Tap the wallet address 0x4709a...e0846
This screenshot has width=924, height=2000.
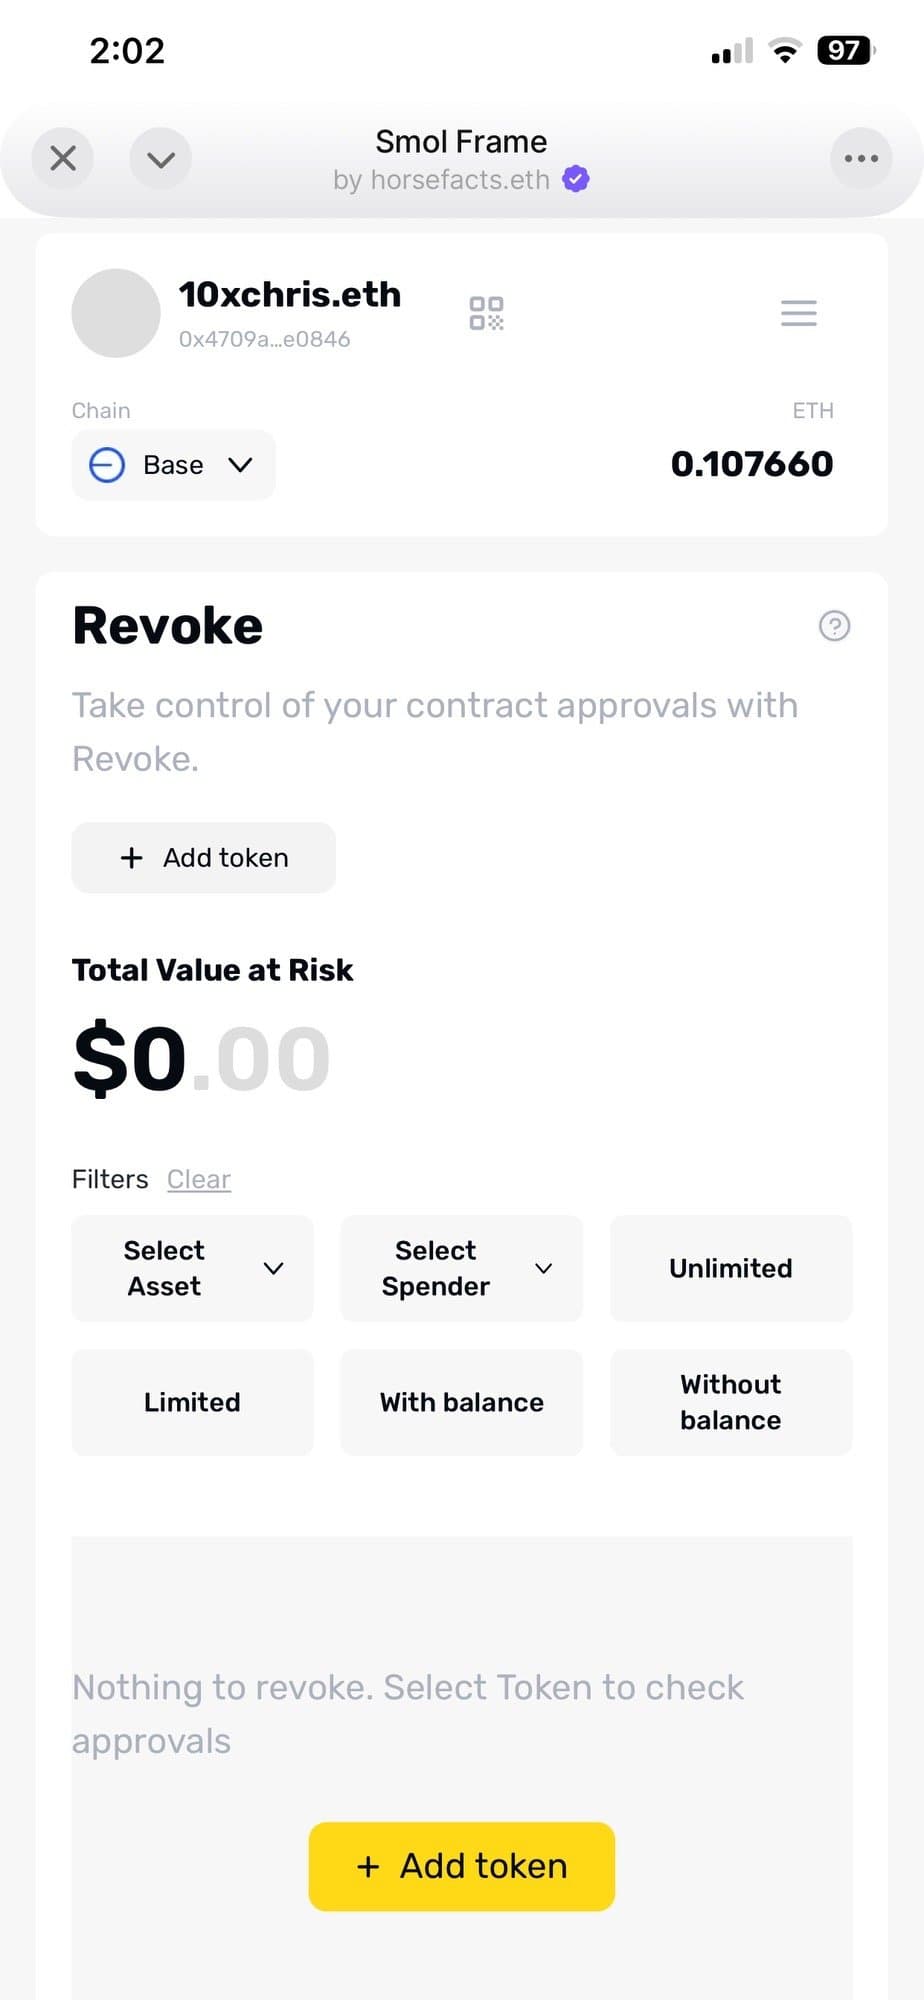(264, 340)
